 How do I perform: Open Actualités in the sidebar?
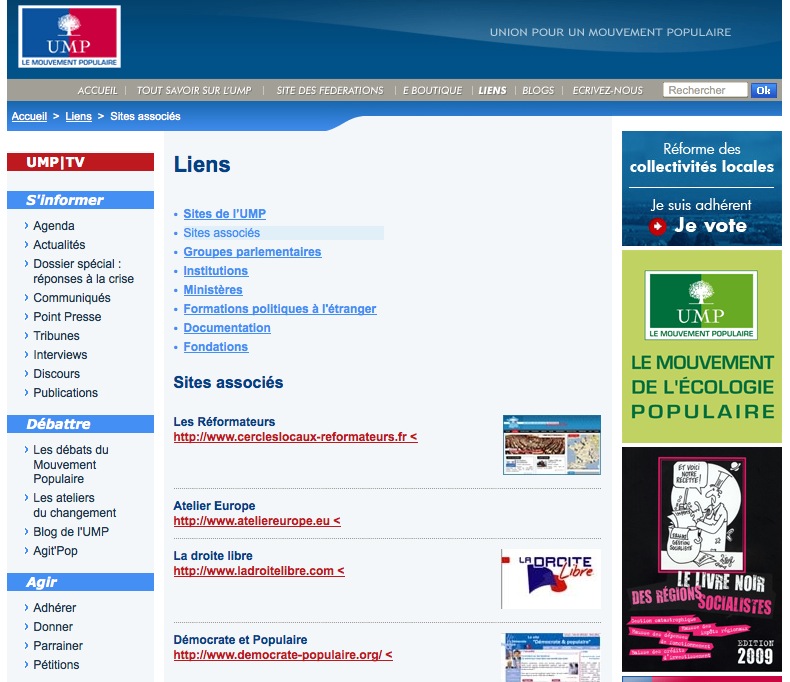pos(59,245)
